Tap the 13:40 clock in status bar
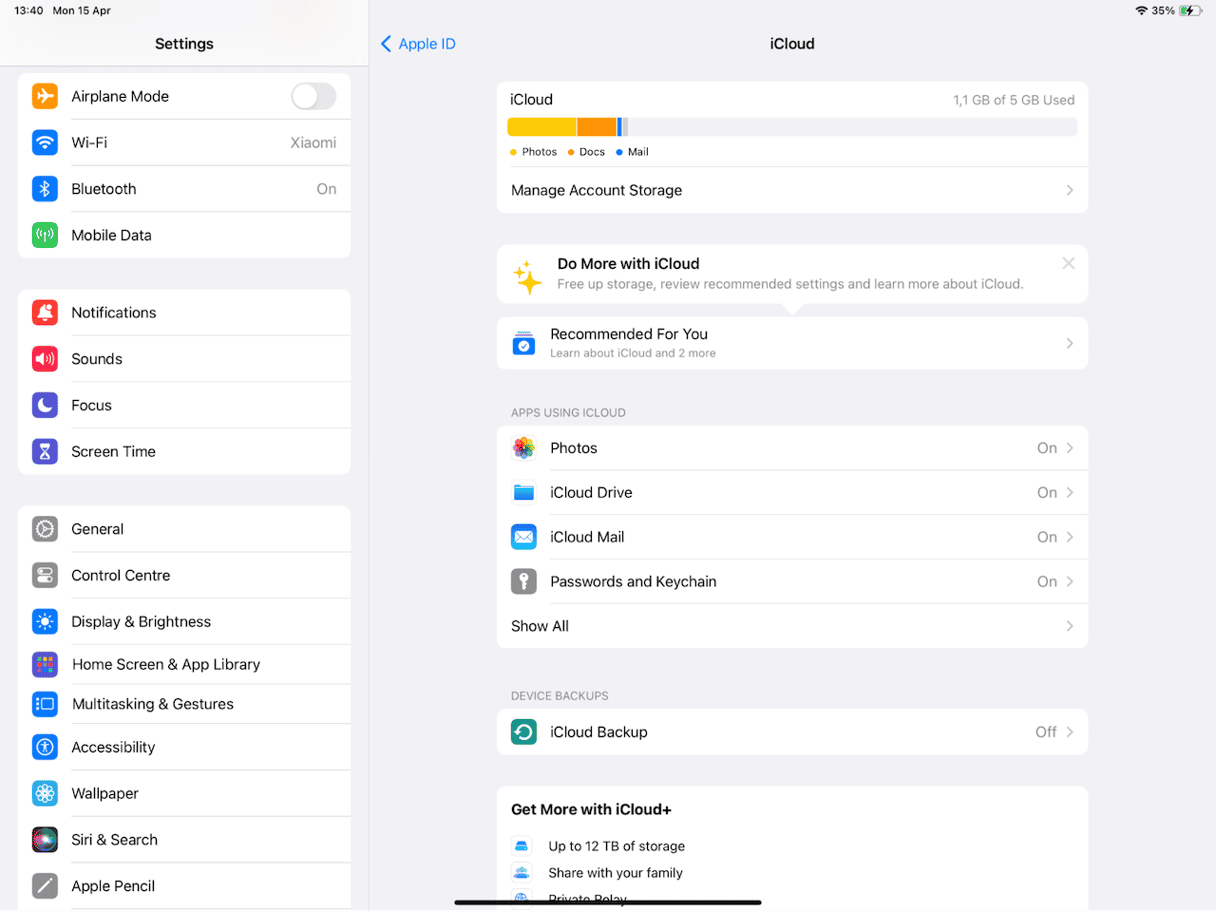 [x=29, y=11]
